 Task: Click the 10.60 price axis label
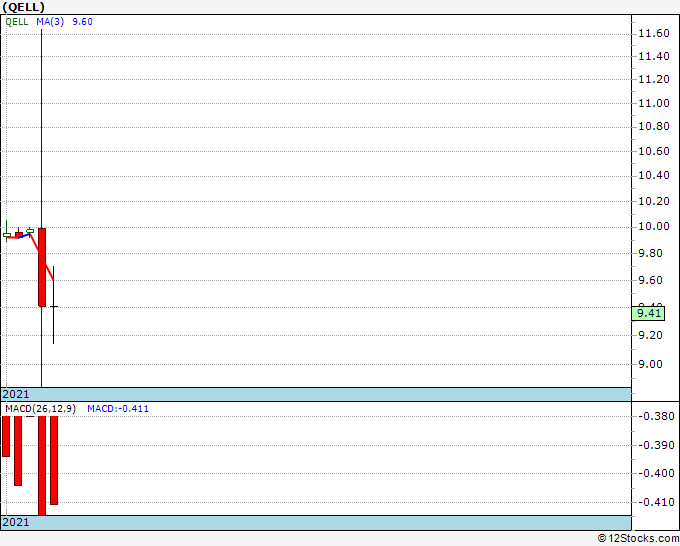[x=654, y=151]
